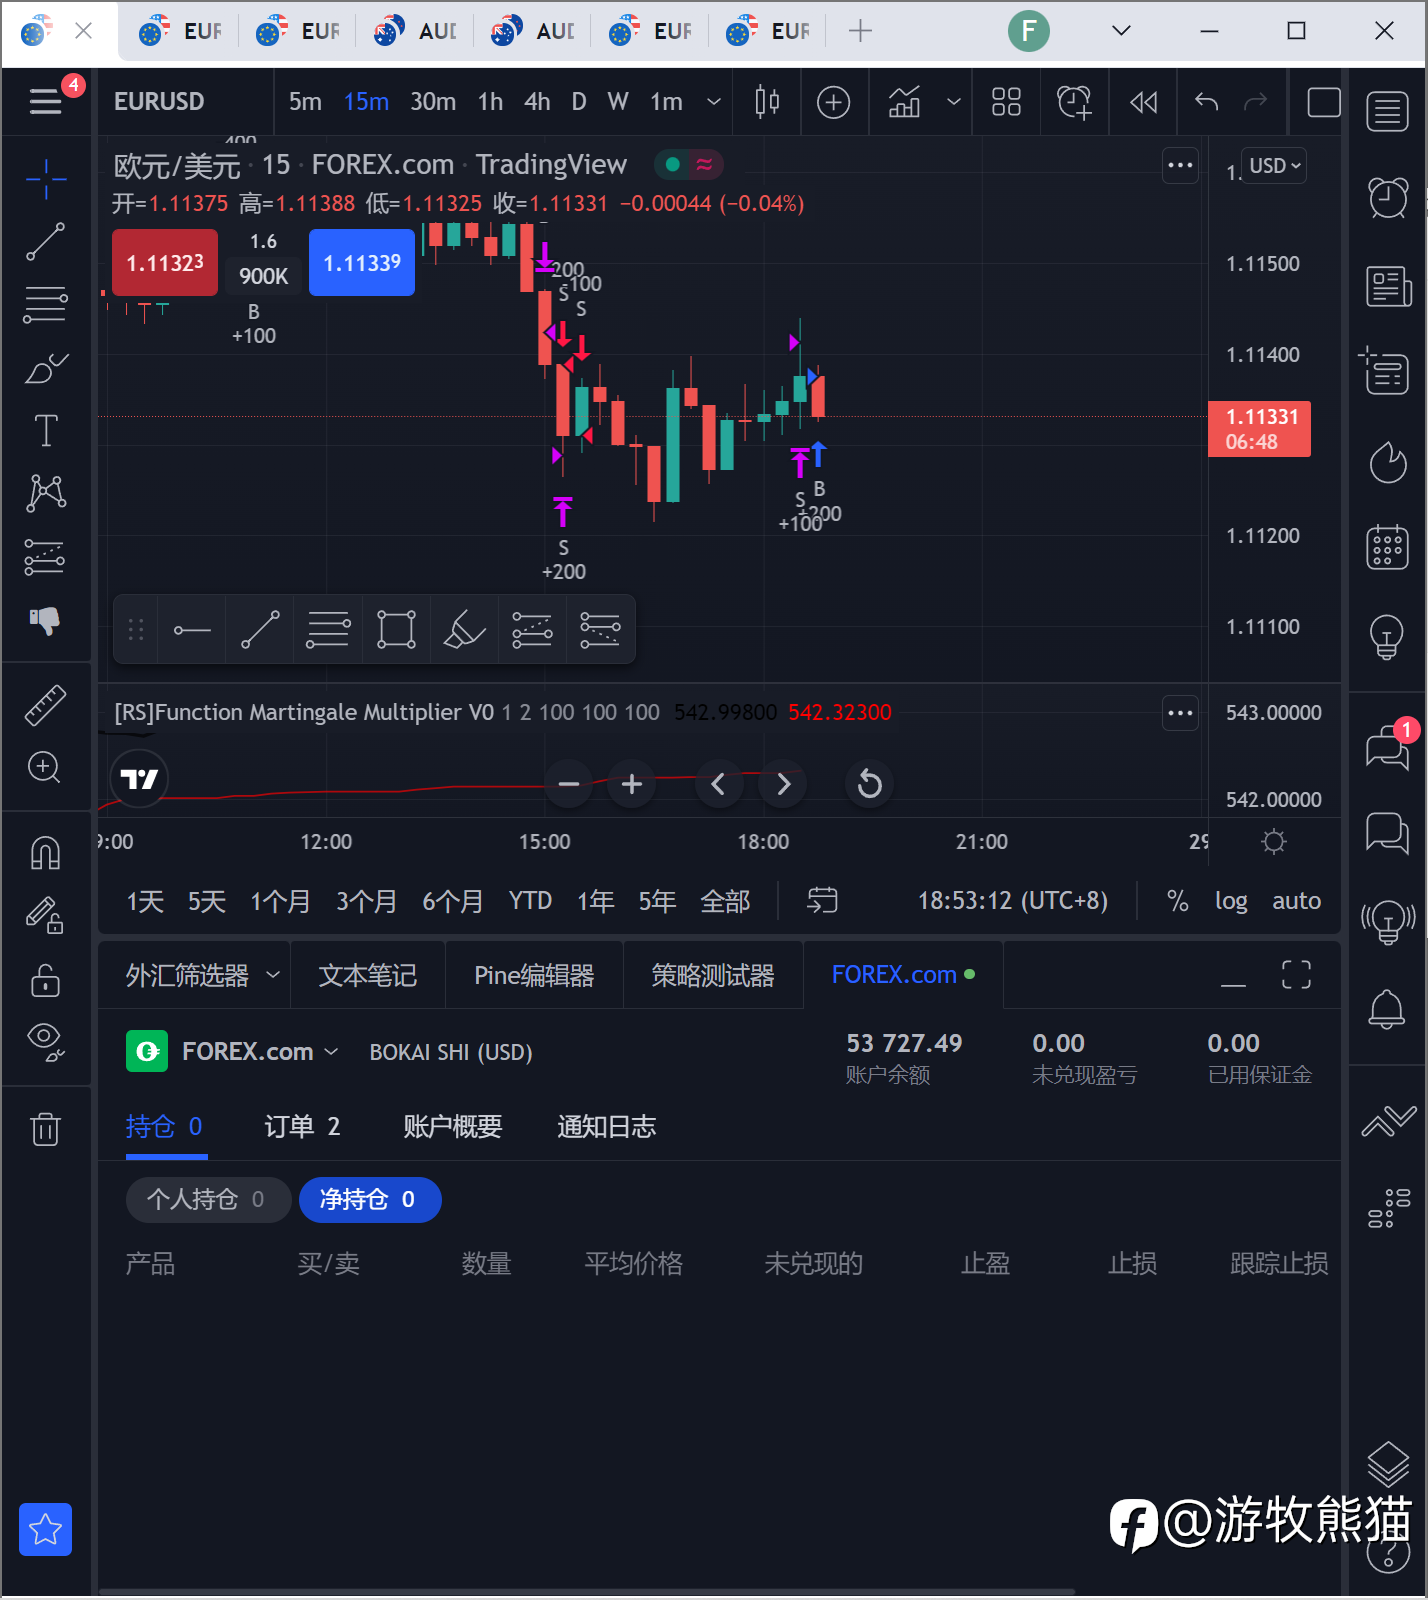The height and width of the screenshot is (1600, 1428).
Task: Toggle the magnet mode icon
Action: (46, 853)
